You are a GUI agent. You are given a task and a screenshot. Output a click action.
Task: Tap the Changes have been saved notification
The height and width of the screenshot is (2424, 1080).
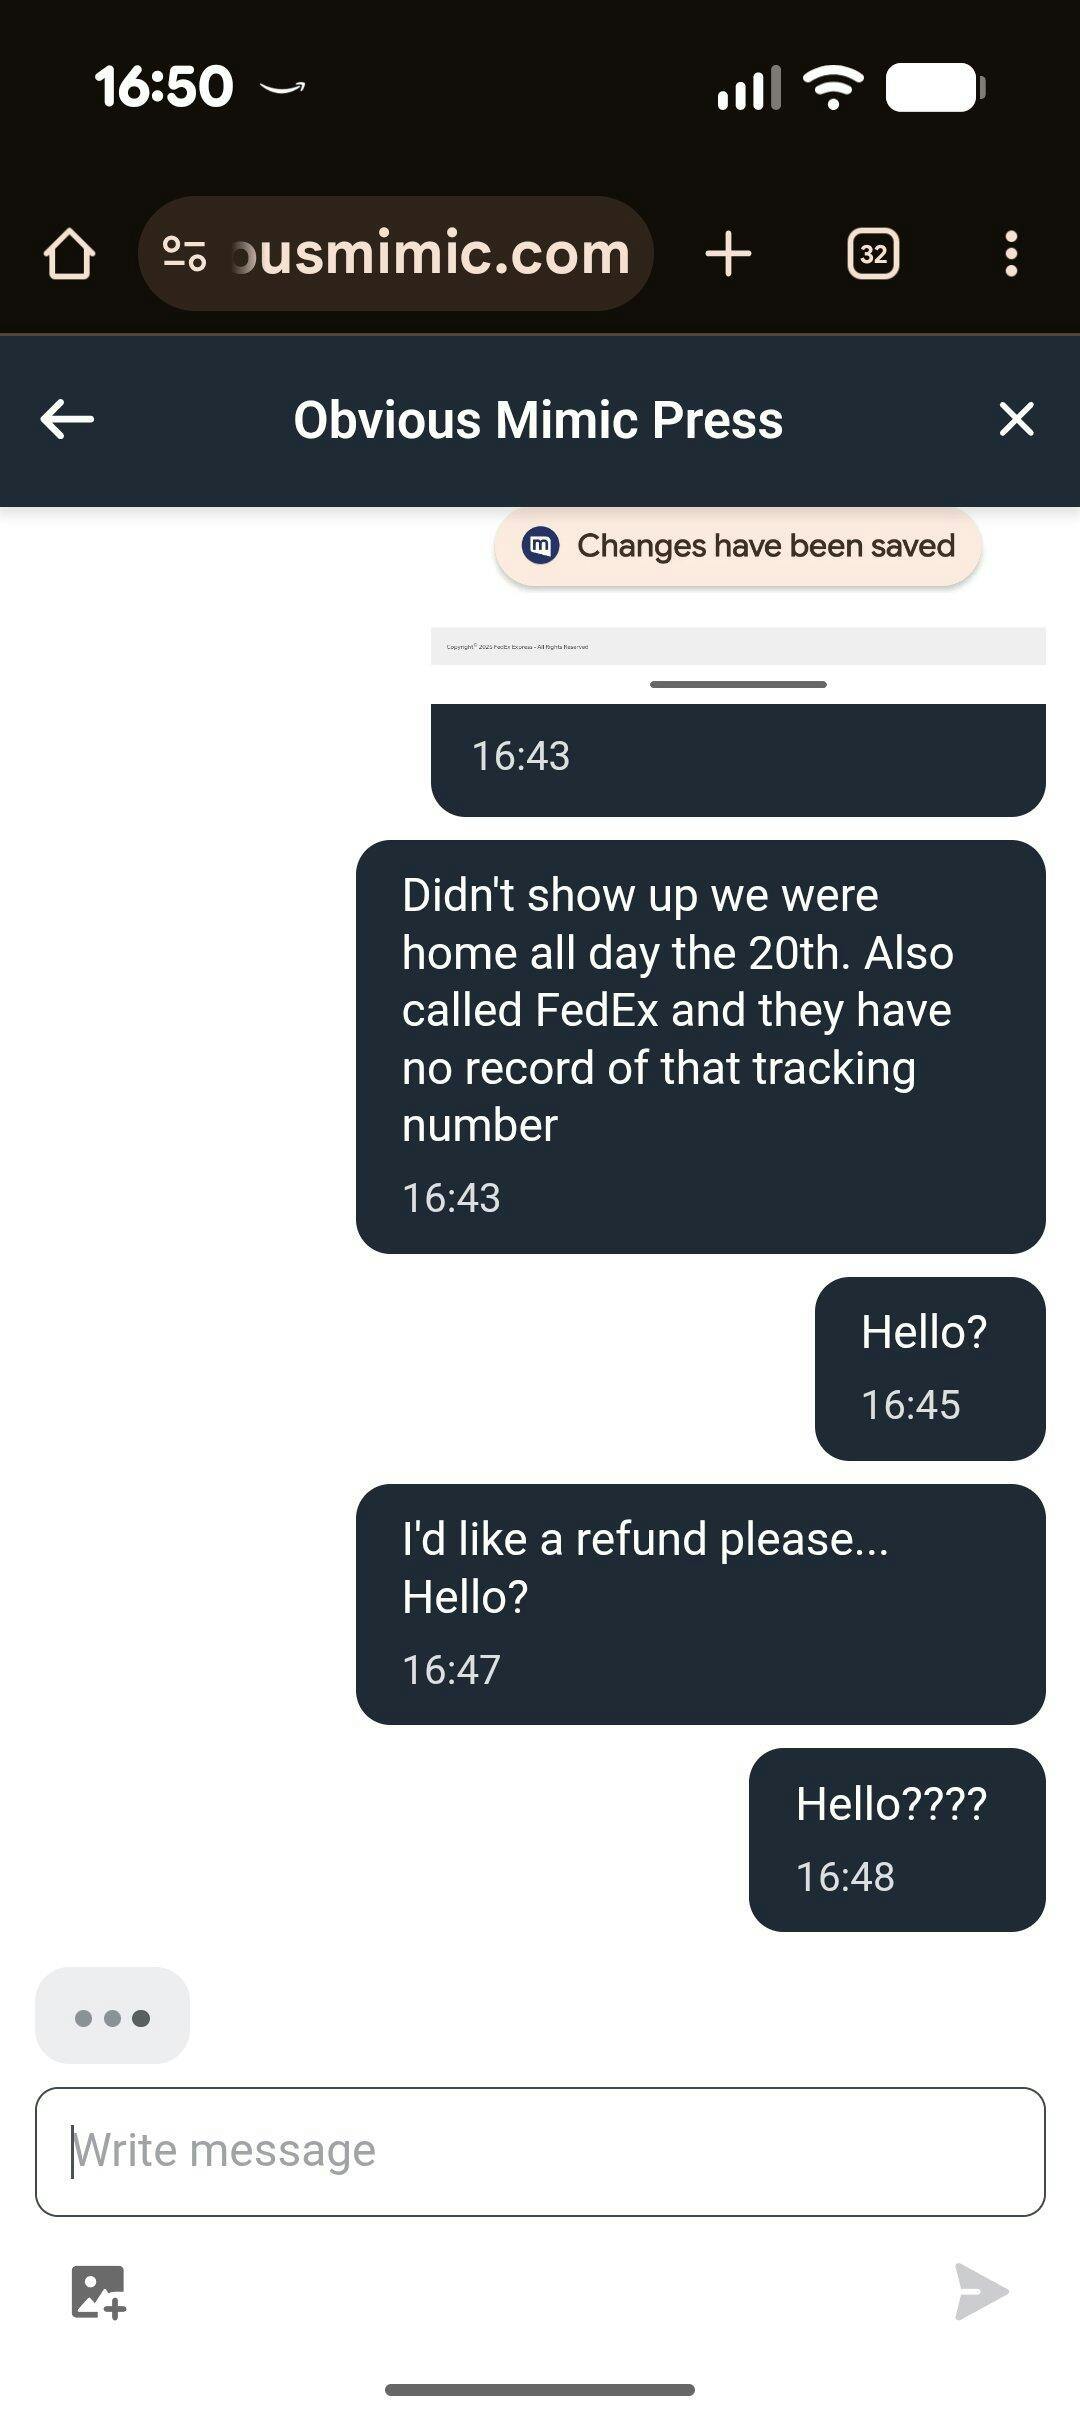738,546
